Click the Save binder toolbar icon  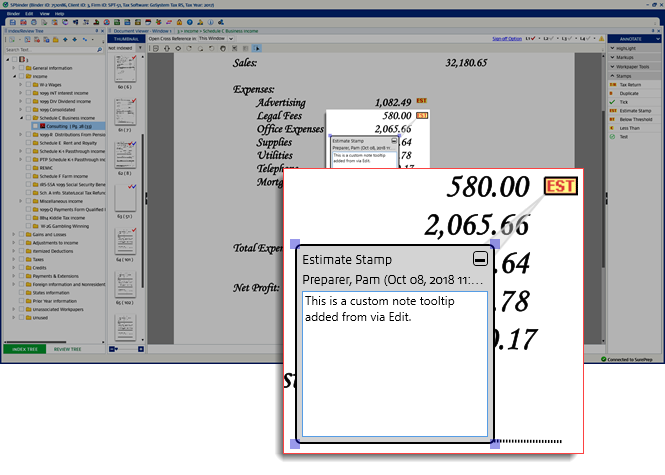(x=13, y=22)
